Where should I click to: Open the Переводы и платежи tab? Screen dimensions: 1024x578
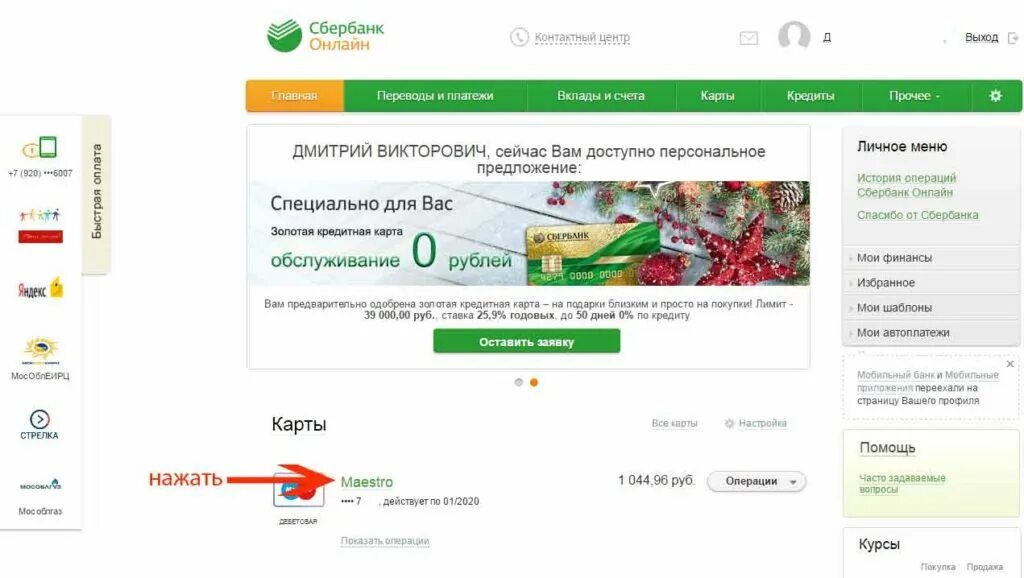coord(435,96)
